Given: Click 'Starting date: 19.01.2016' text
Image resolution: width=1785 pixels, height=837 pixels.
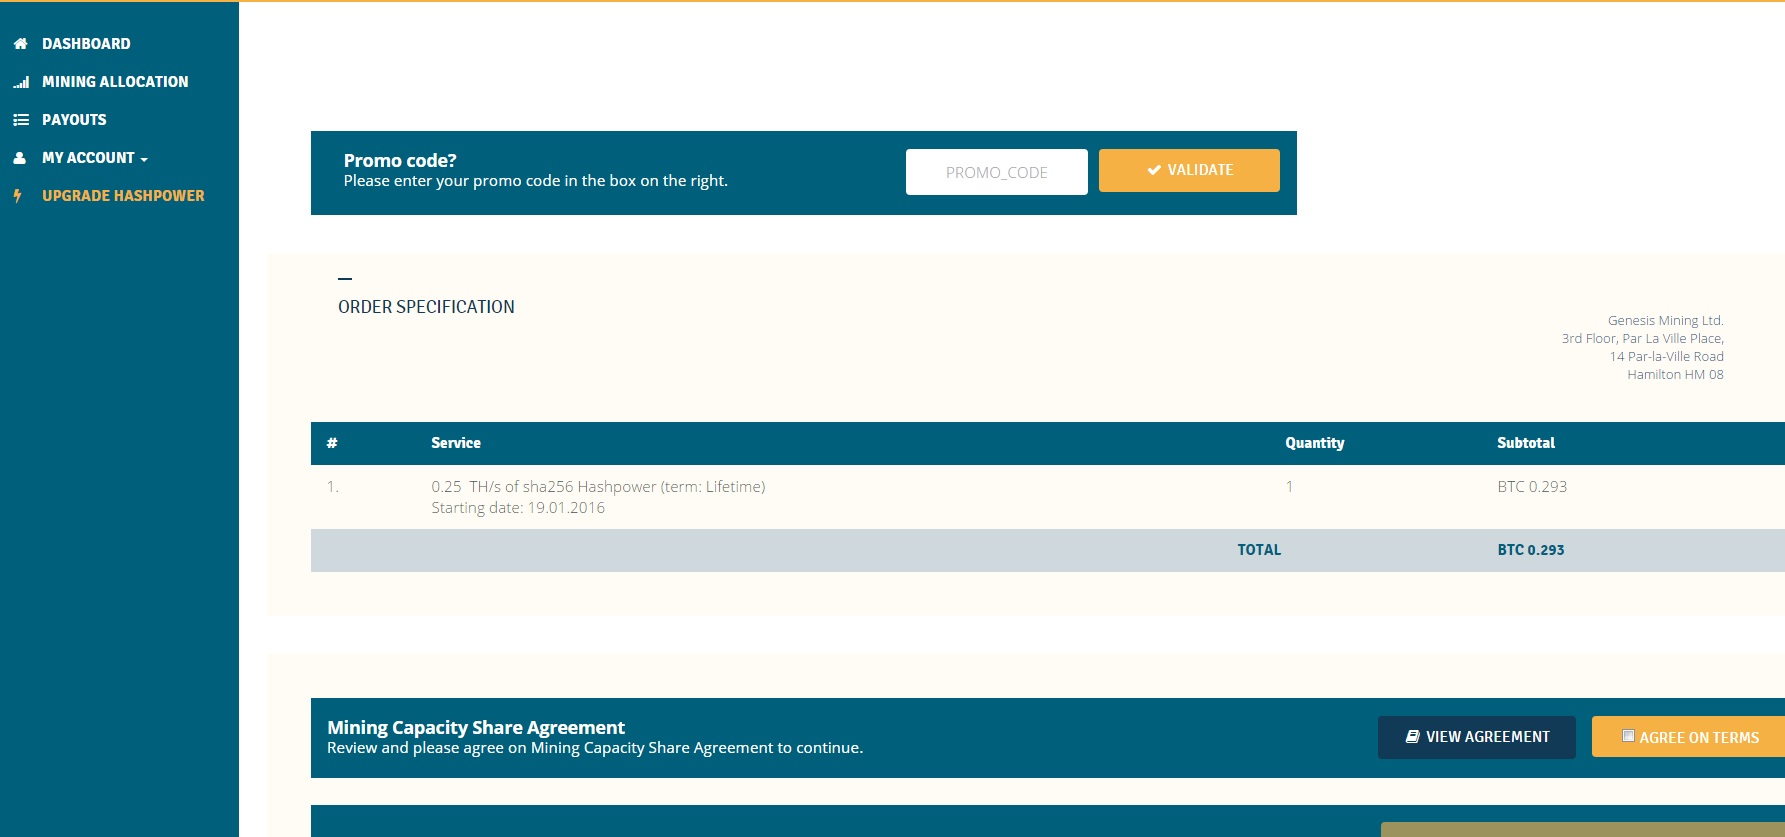Looking at the screenshot, I should click(x=518, y=508).
